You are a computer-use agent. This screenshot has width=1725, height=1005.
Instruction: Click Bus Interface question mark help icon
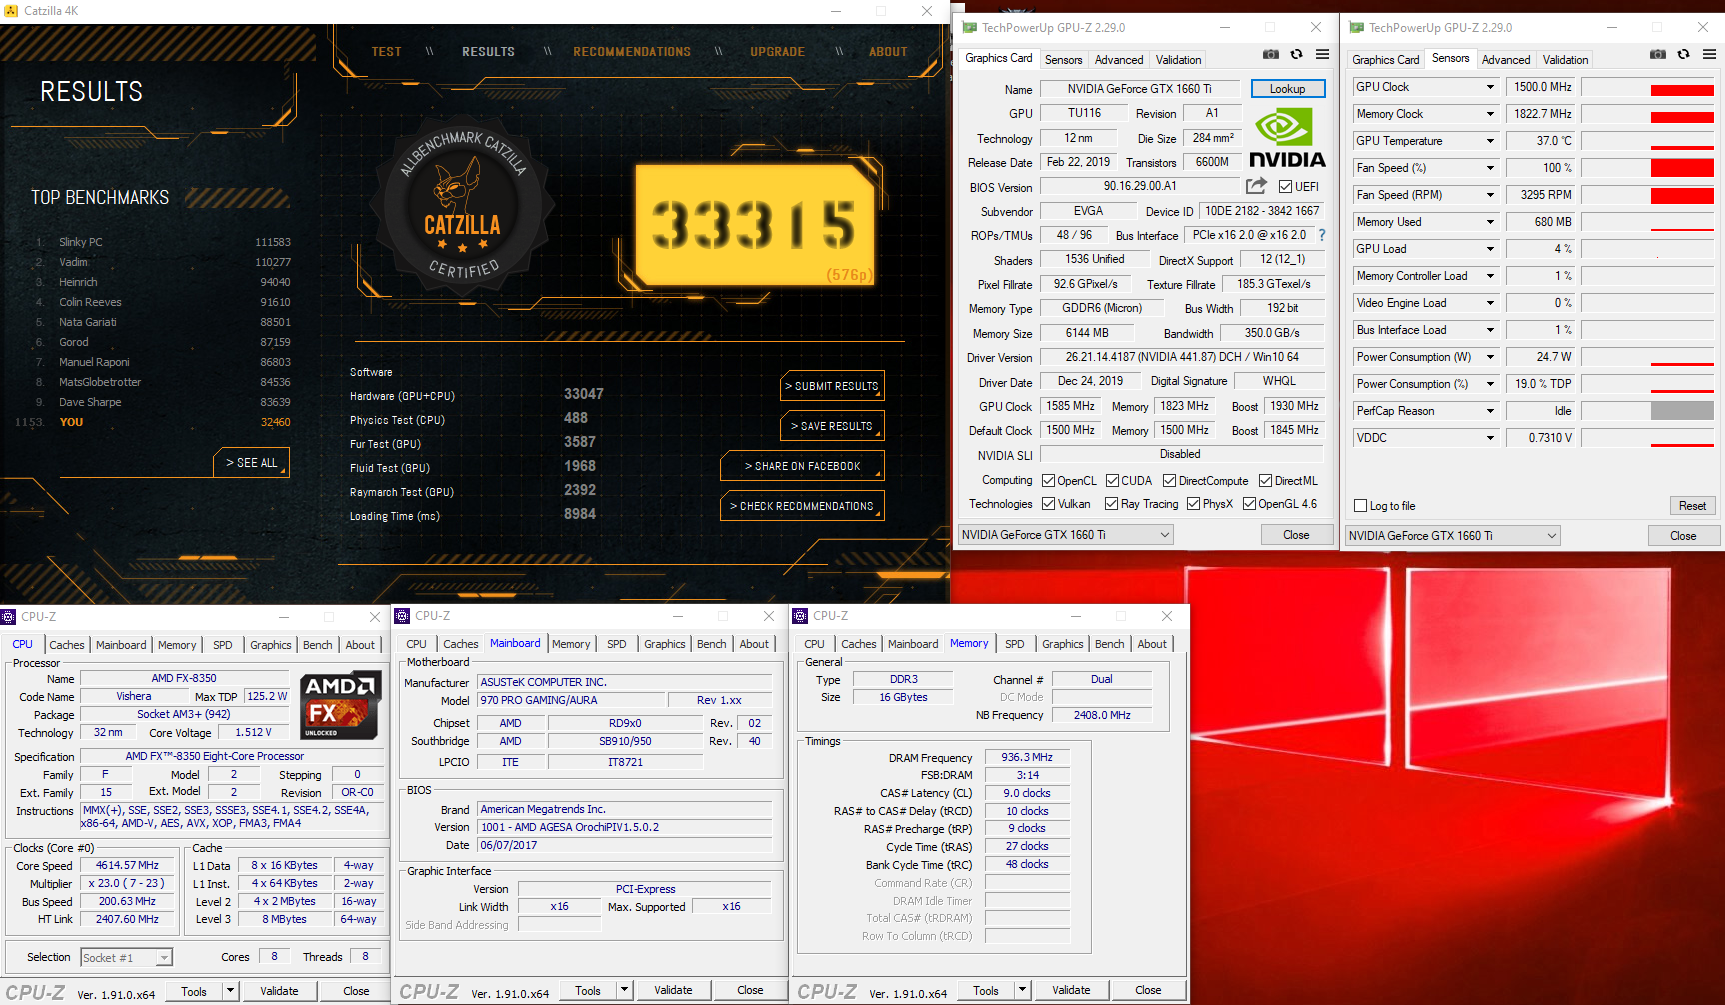point(1322,235)
